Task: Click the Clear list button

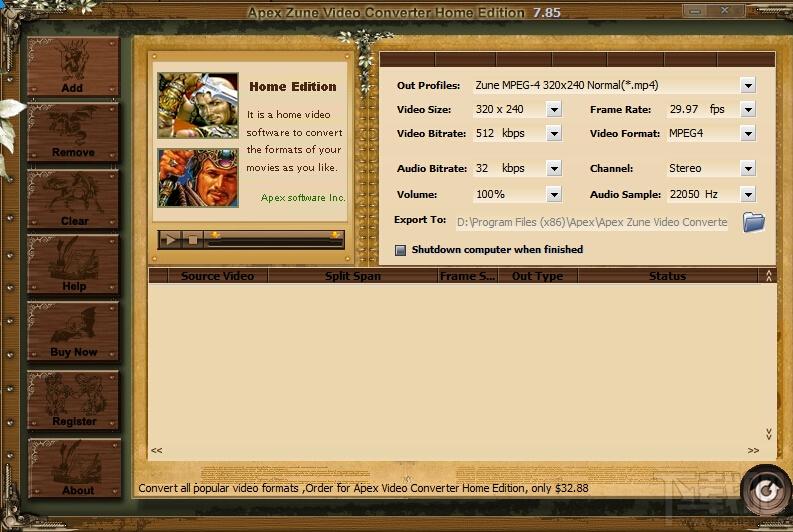Action: (x=73, y=199)
